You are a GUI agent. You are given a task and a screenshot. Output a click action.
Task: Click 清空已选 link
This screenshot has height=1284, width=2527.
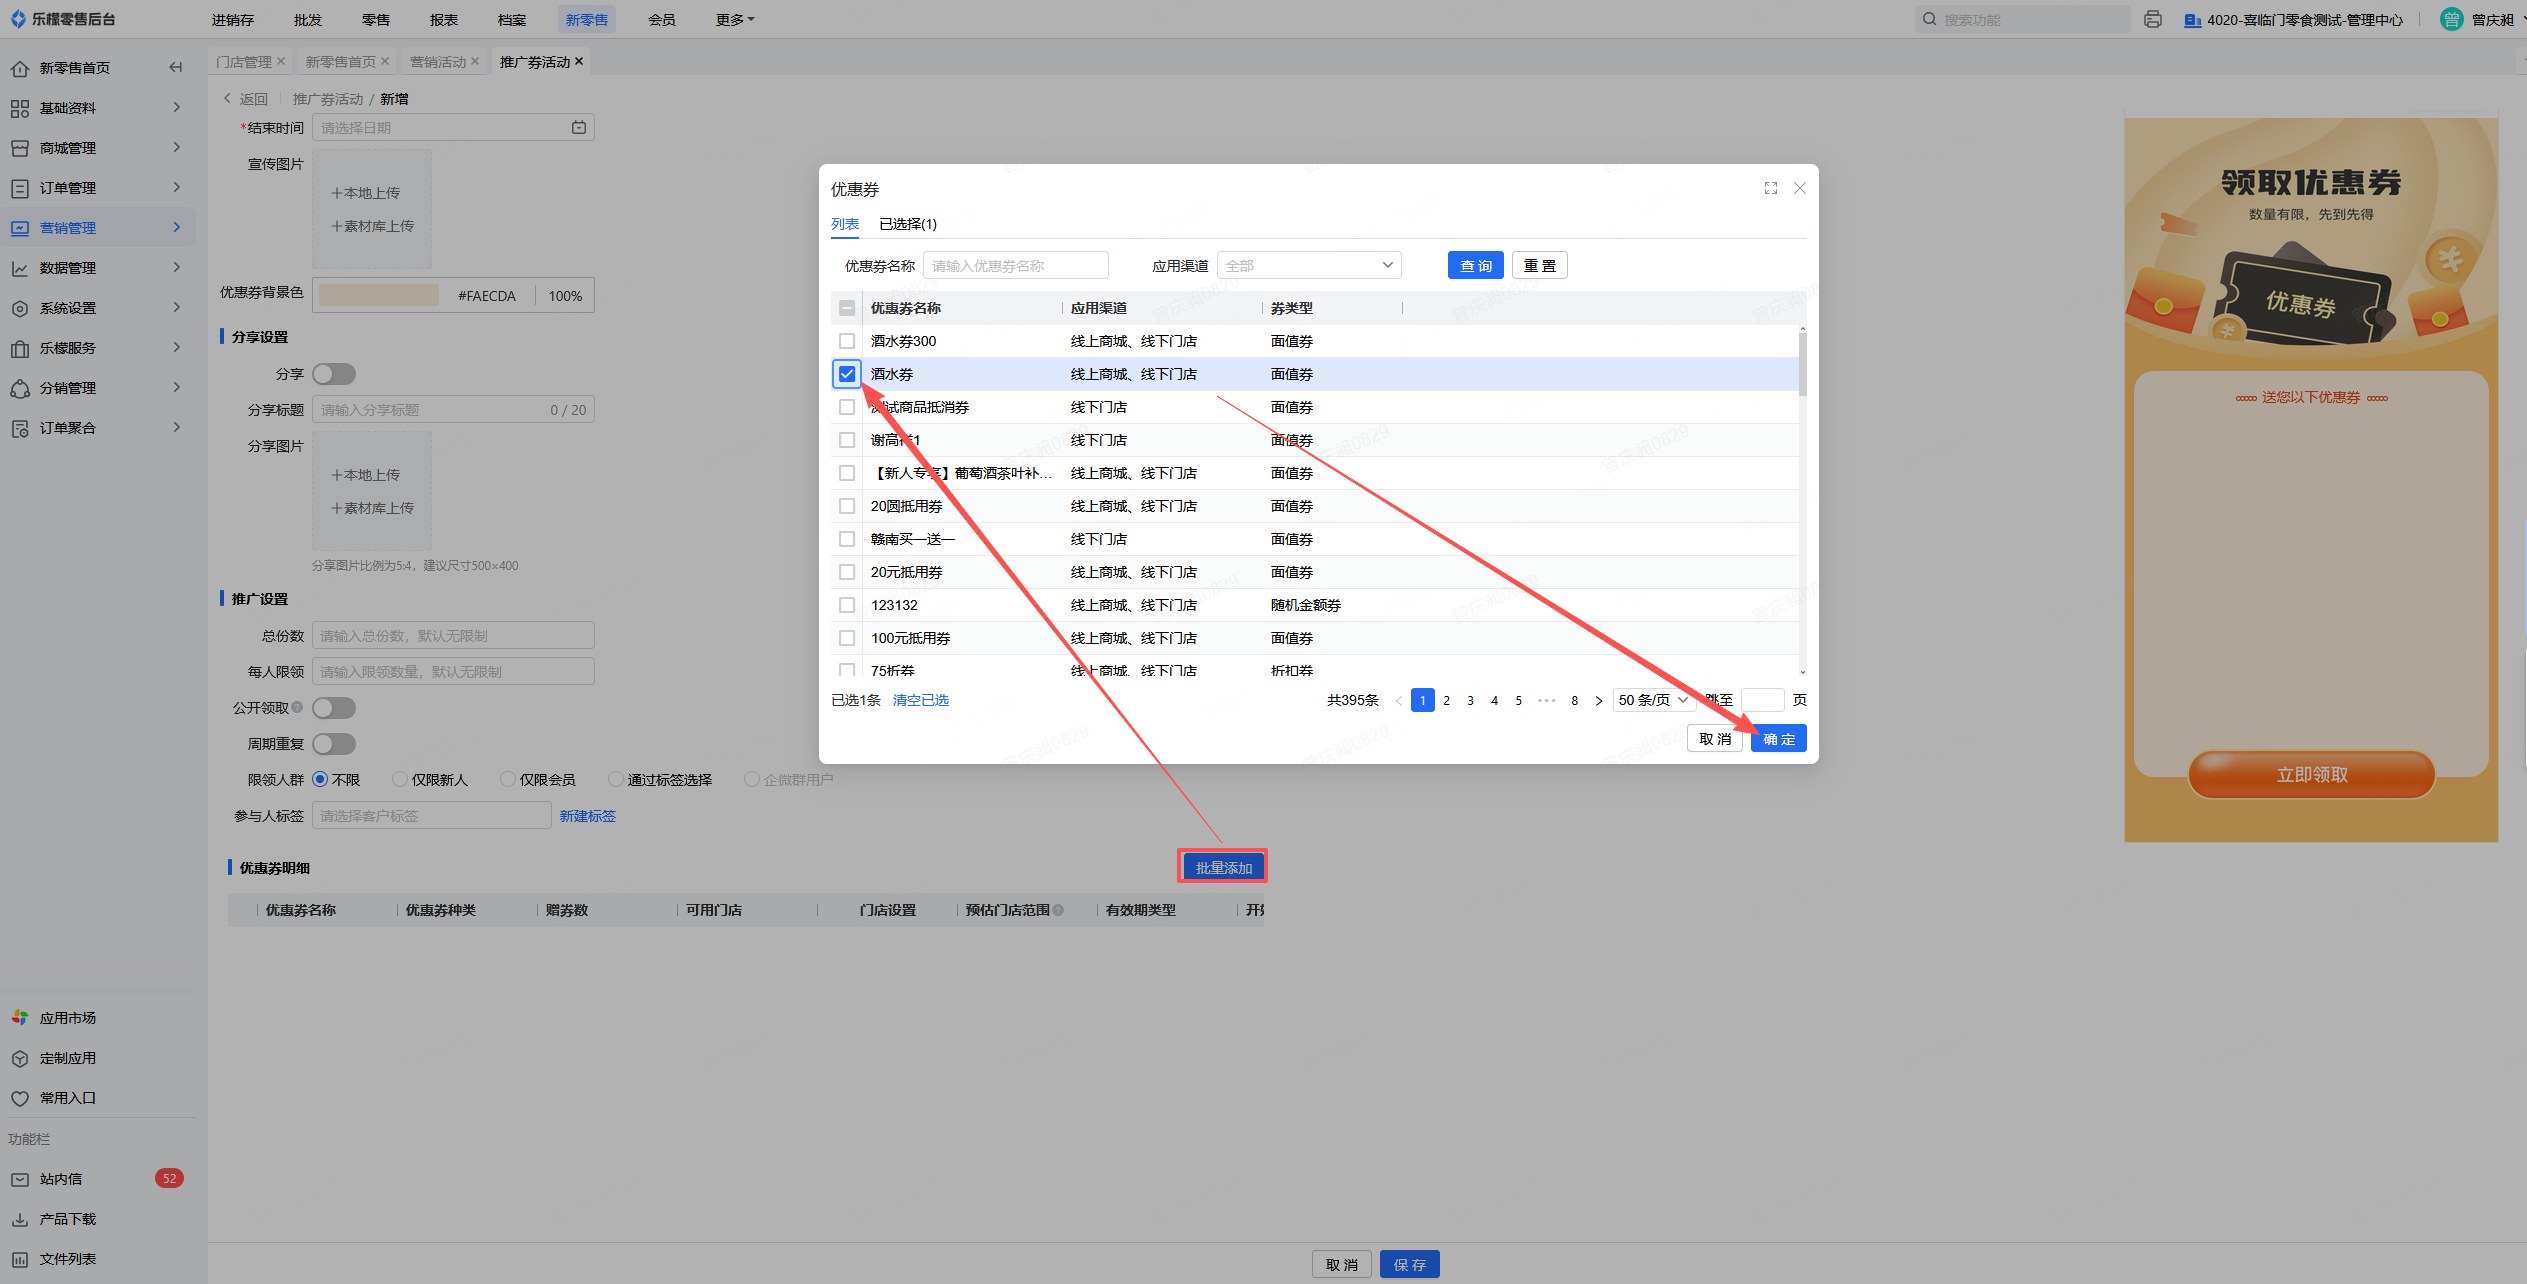pyautogui.click(x=920, y=700)
